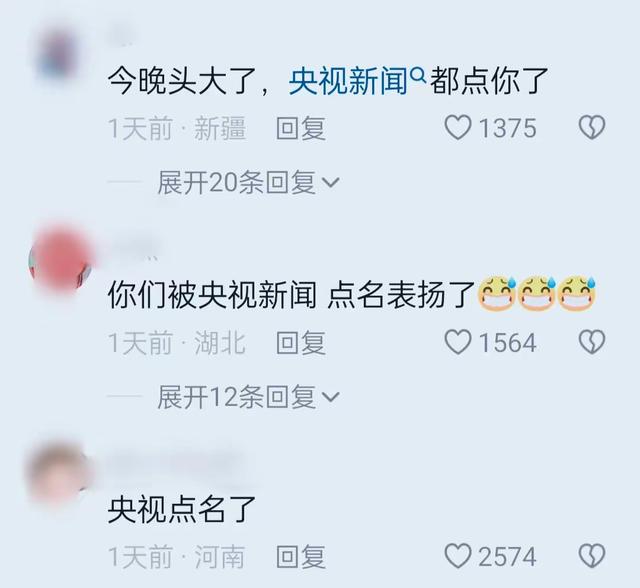This screenshot has height=588, width=640.
Task: Select comment 你们被央视新闻 点名表扬了
Action: (x=291, y=295)
